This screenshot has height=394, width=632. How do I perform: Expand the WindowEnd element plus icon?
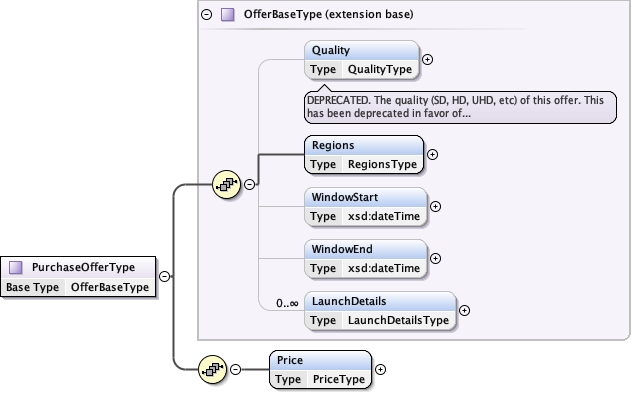[435, 259]
